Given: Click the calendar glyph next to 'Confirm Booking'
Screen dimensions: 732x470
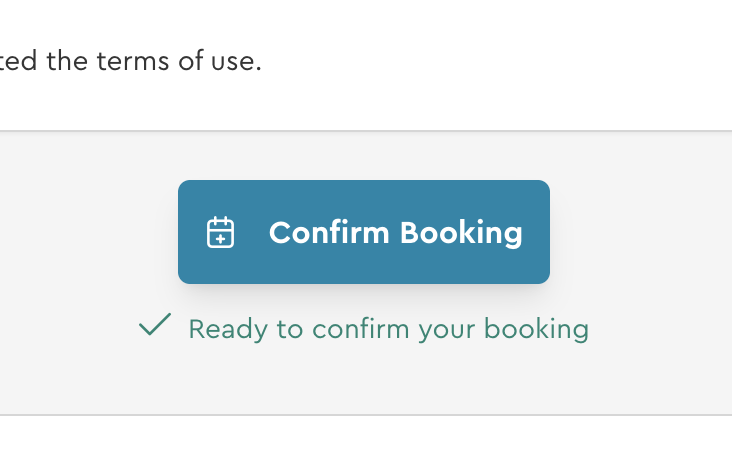Looking at the screenshot, I should [x=220, y=233].
